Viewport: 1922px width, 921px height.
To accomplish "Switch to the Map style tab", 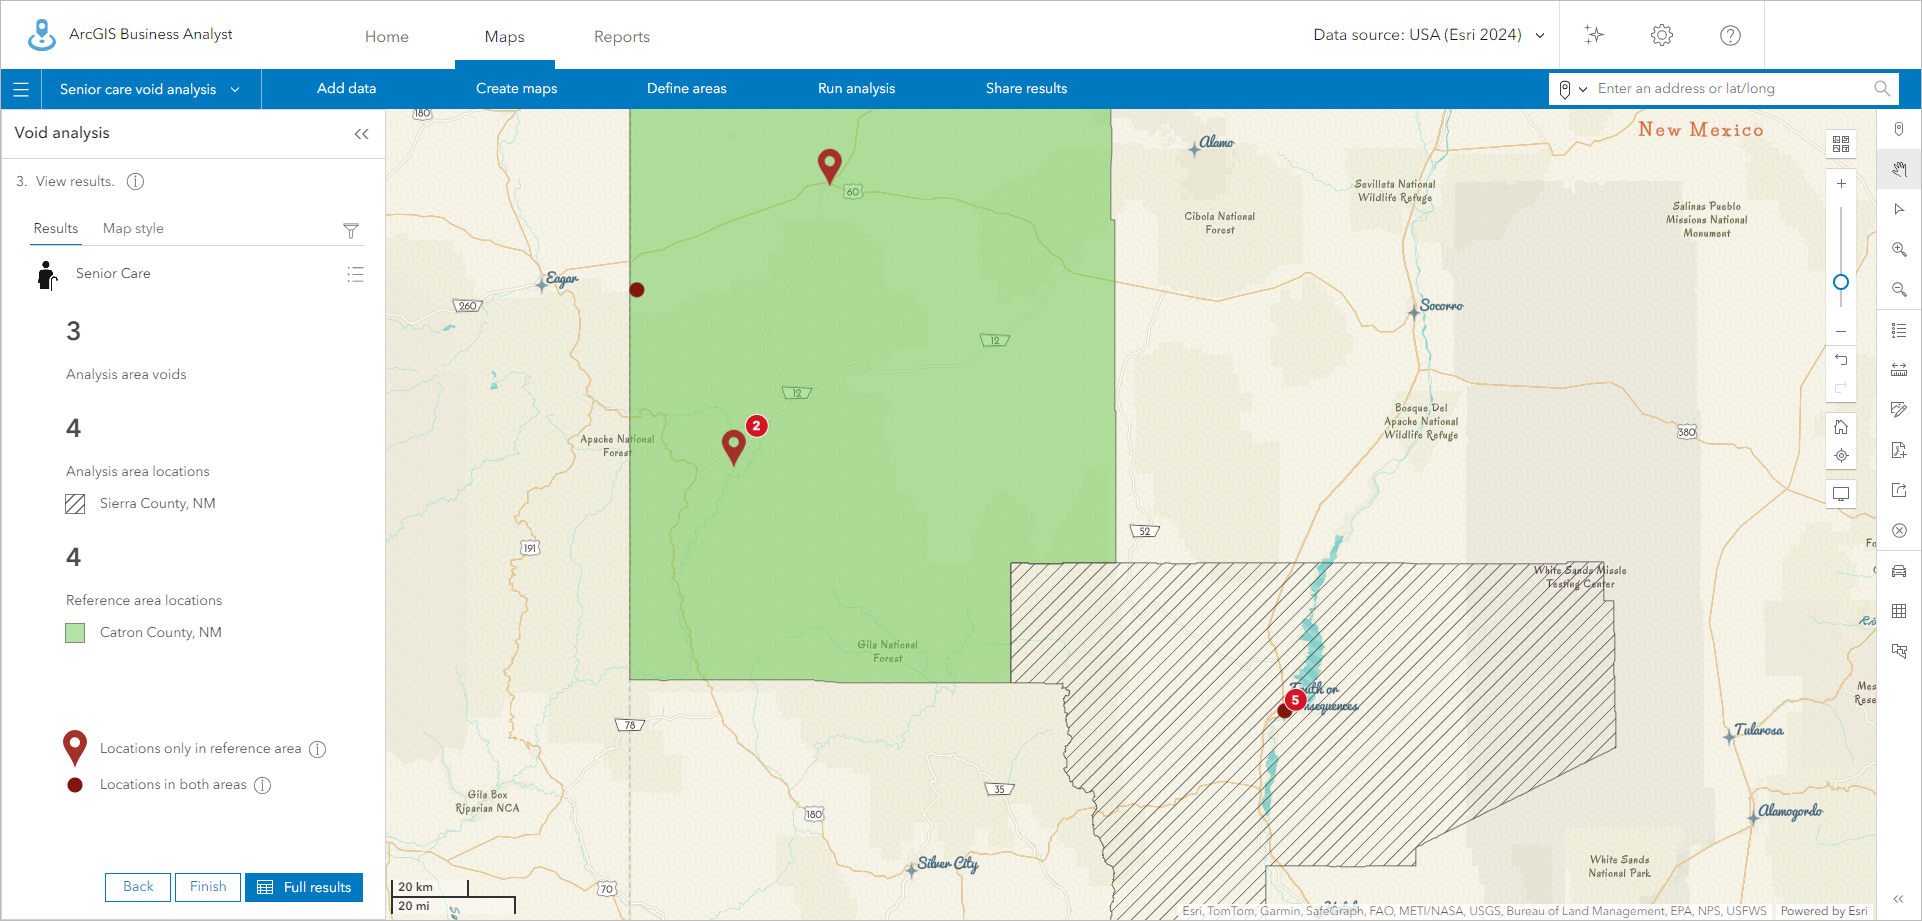I will point(133,229).
